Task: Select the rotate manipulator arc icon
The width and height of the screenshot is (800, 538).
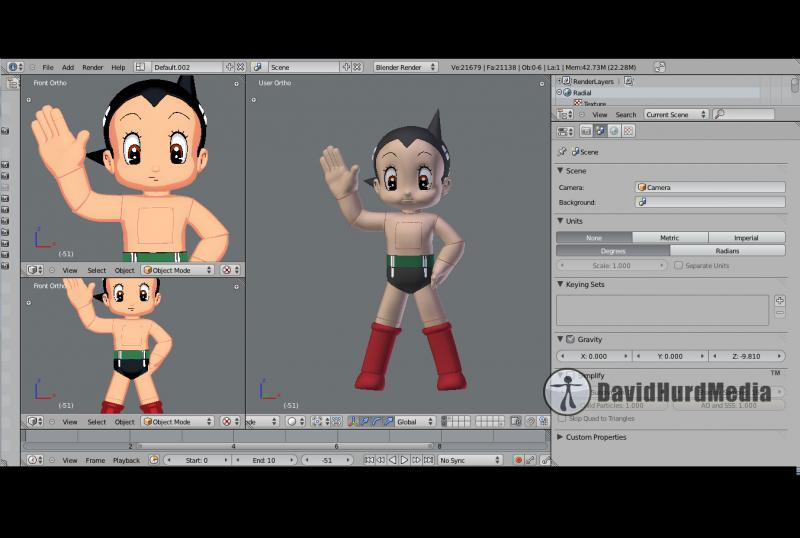Action: point(377,422)
